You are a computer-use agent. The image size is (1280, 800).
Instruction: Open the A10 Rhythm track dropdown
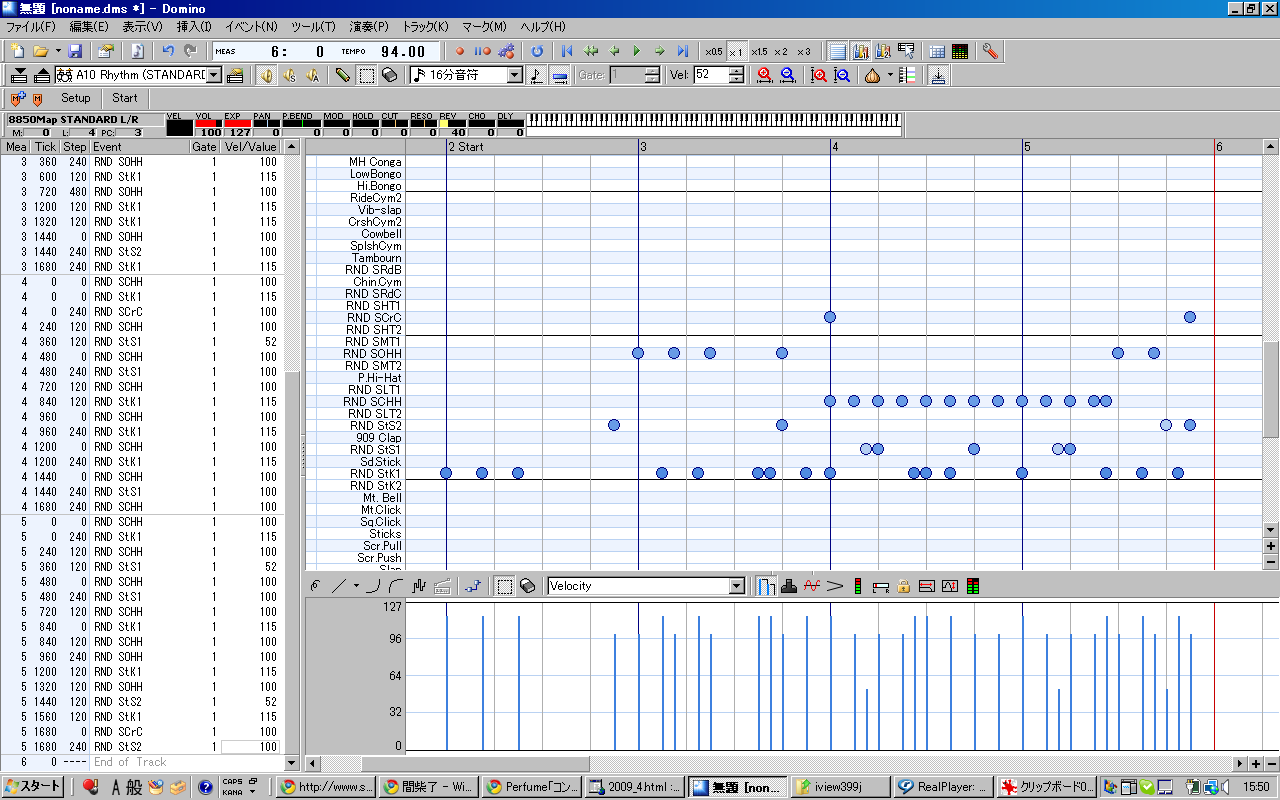(x=214, y=75)
